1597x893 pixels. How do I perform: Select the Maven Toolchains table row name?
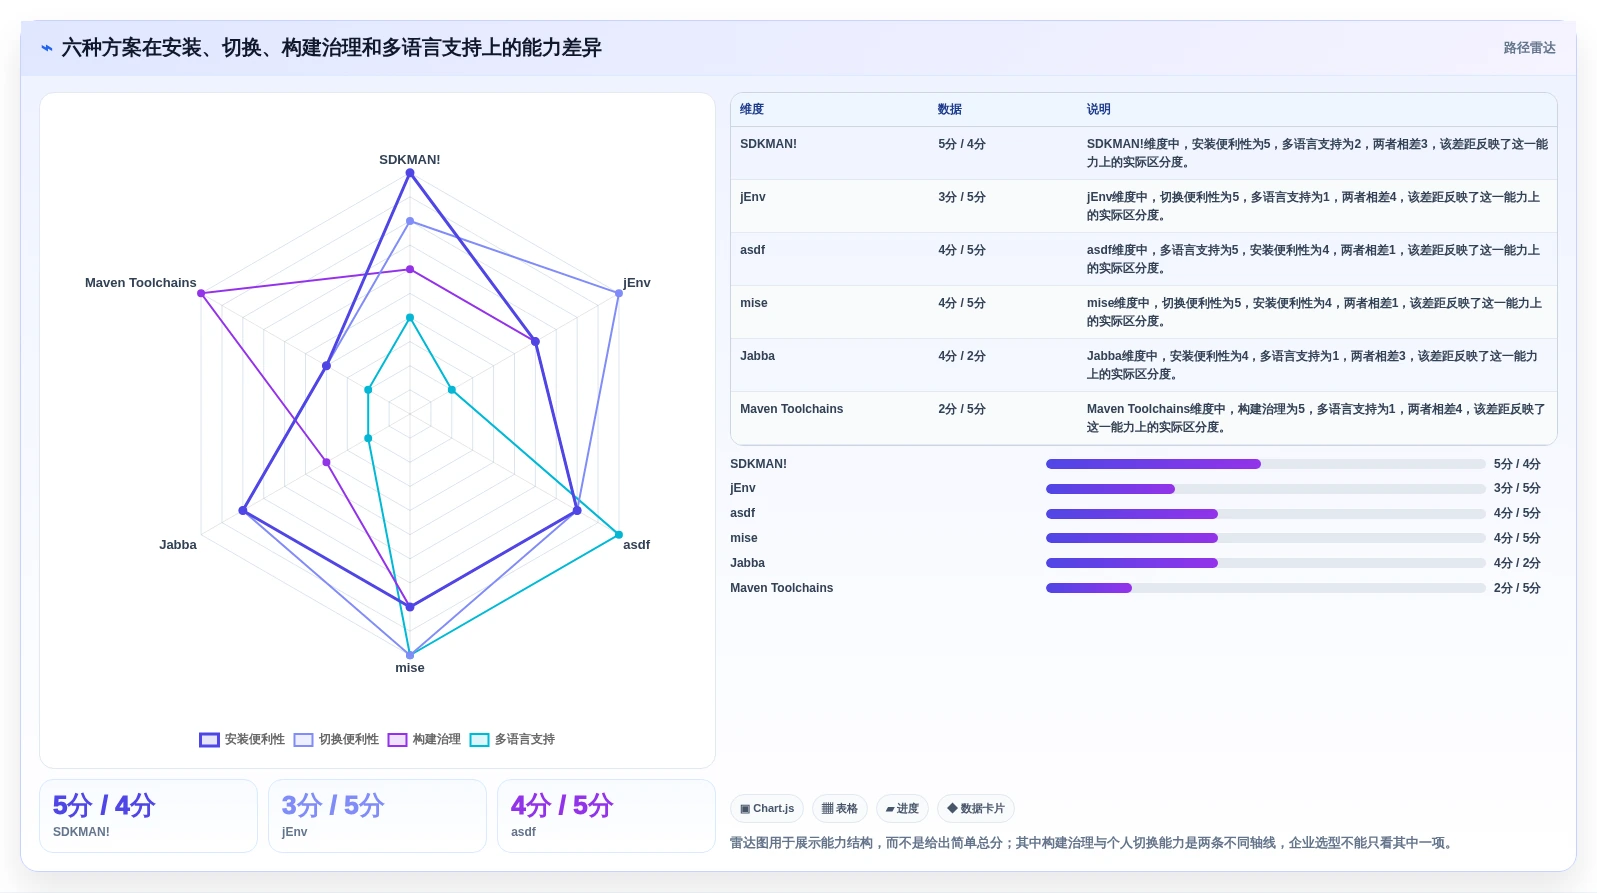pos(791,409)
